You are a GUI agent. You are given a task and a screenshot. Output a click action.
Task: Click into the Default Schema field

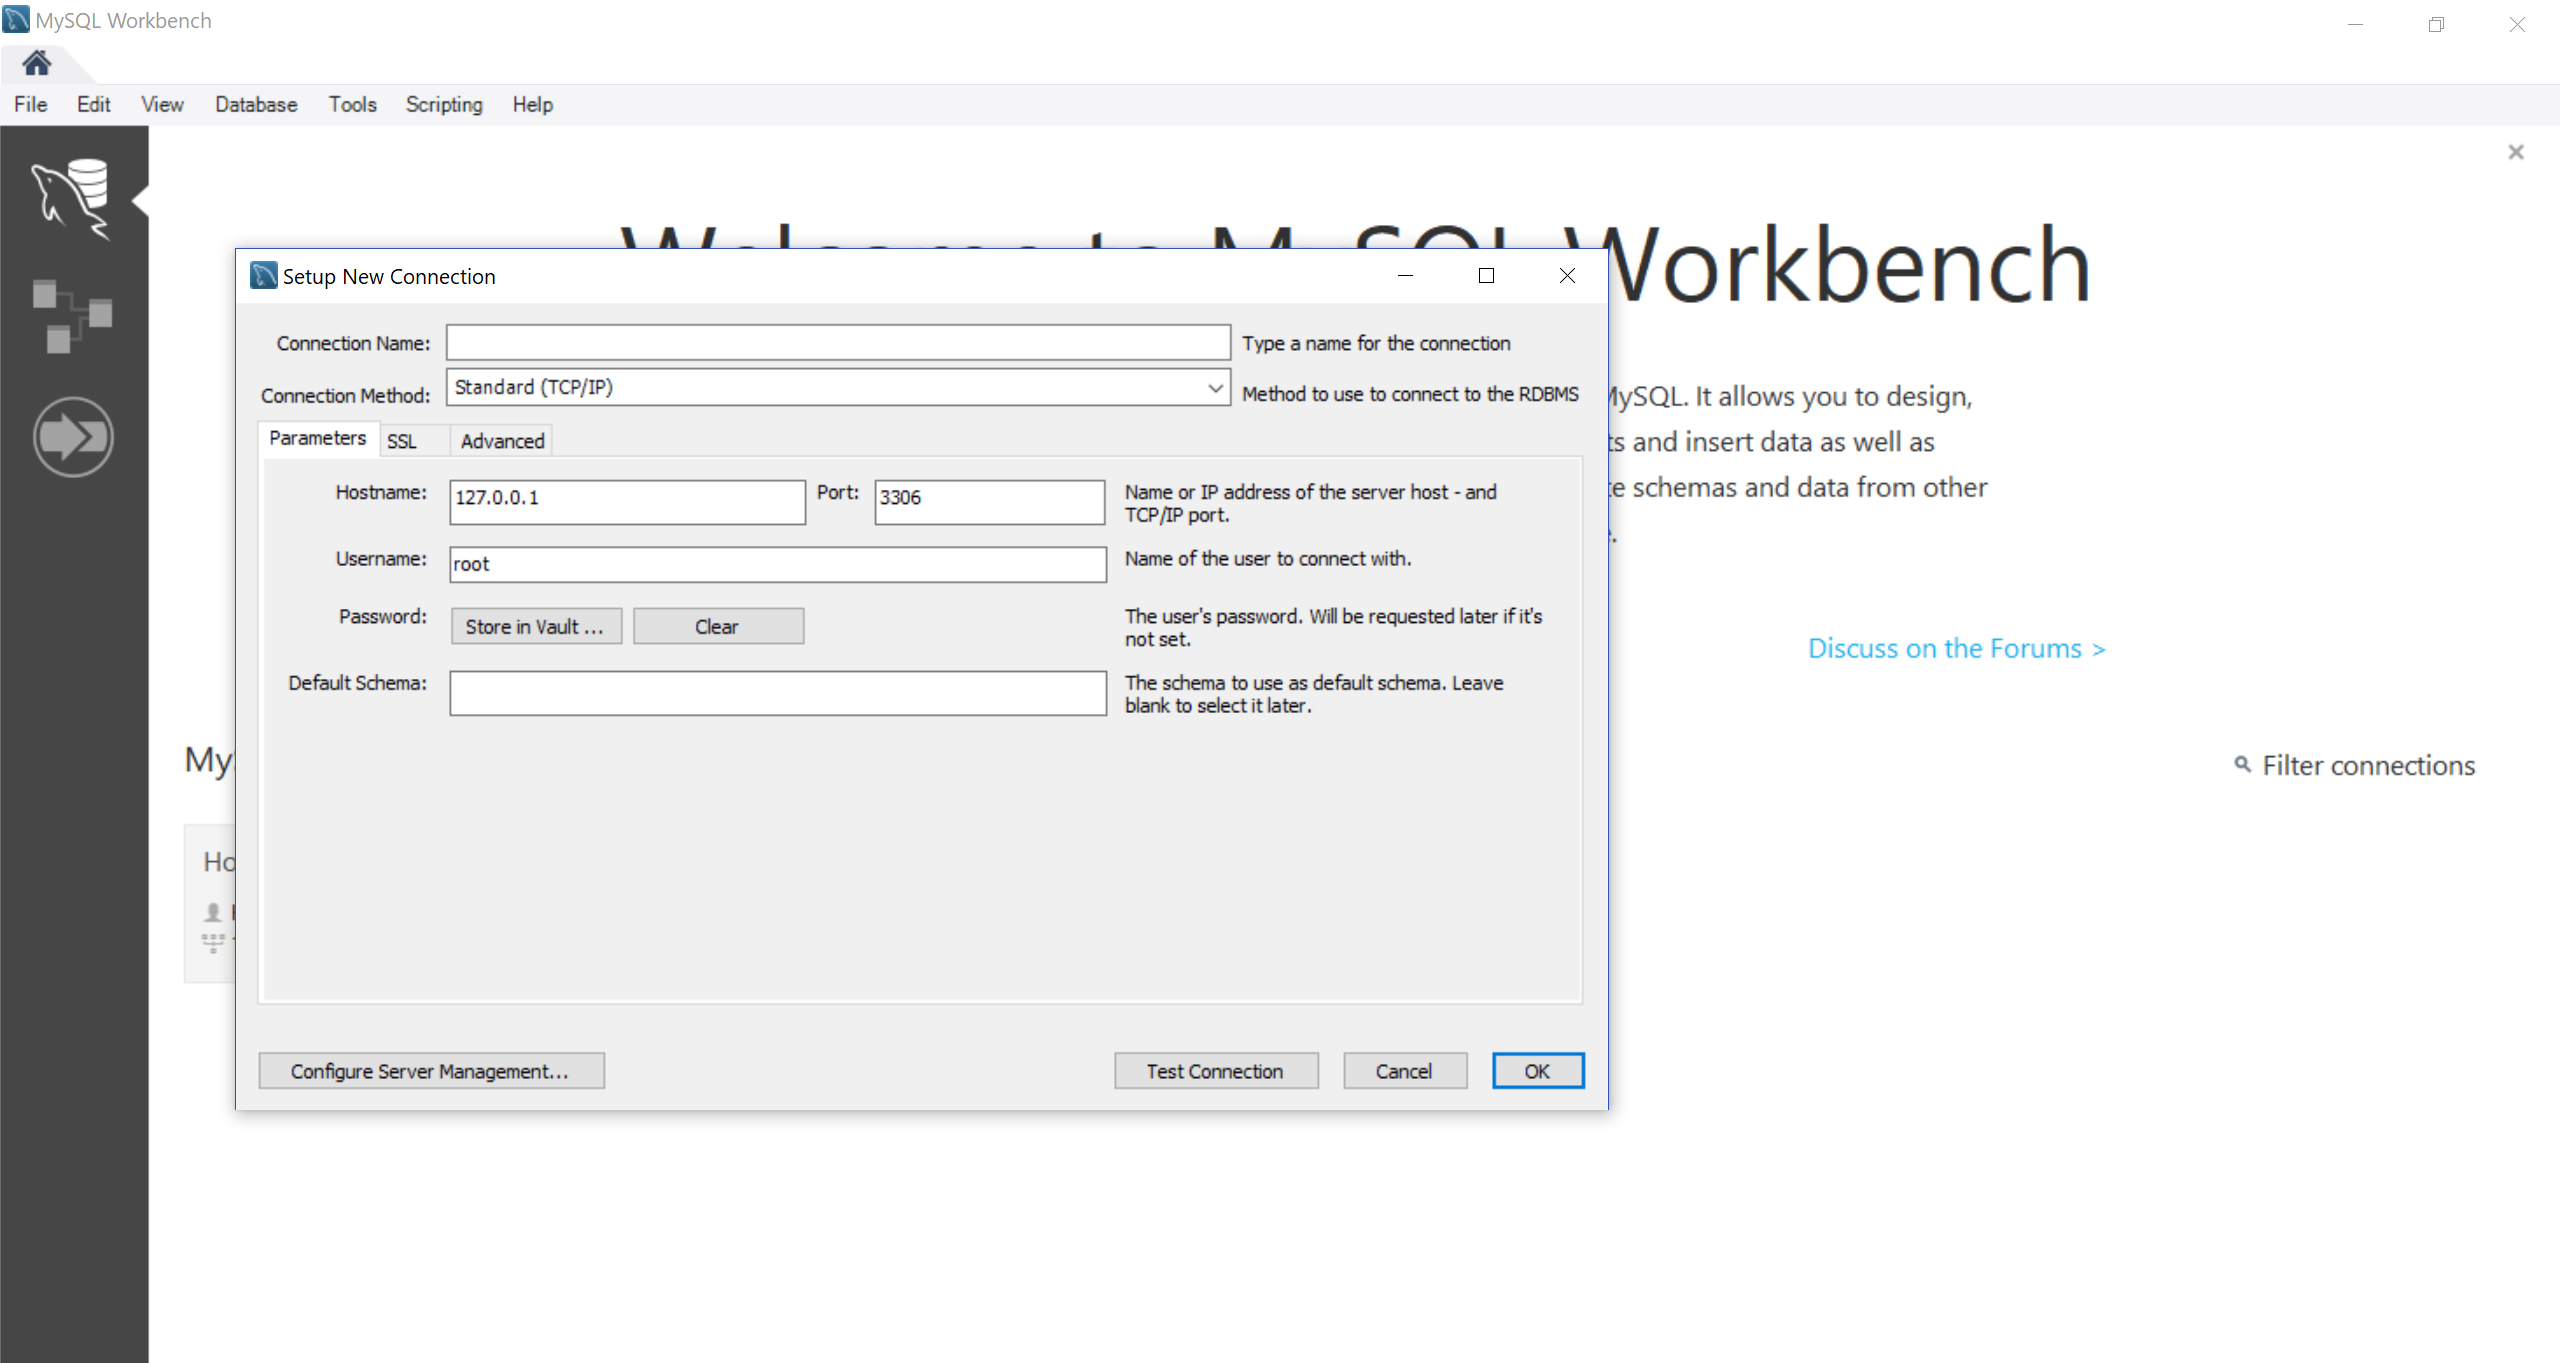(777, 693)
